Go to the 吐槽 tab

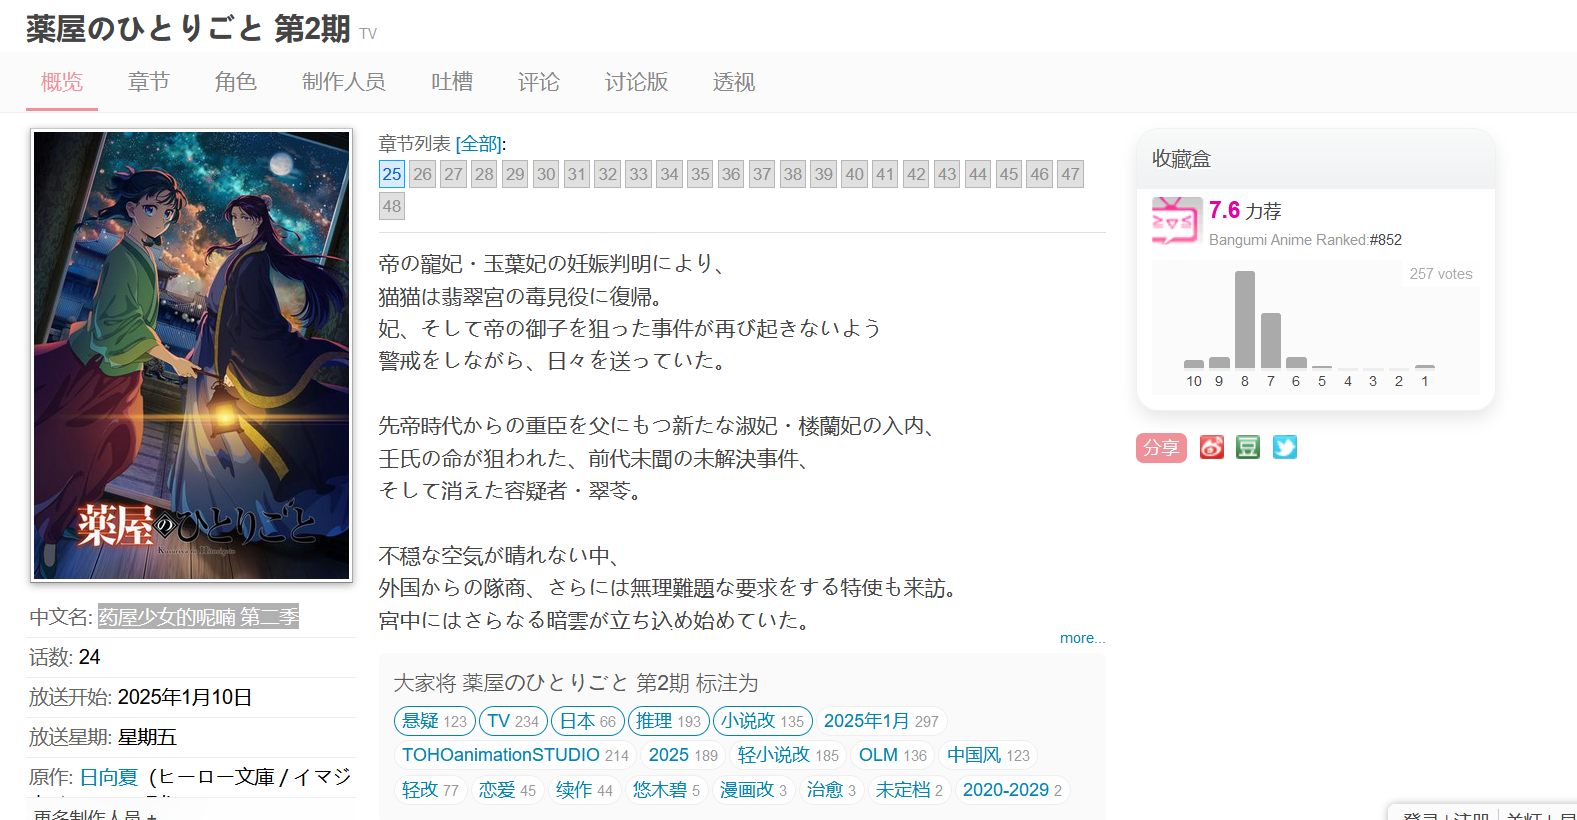pyautogui.click(x=452, y=82)
